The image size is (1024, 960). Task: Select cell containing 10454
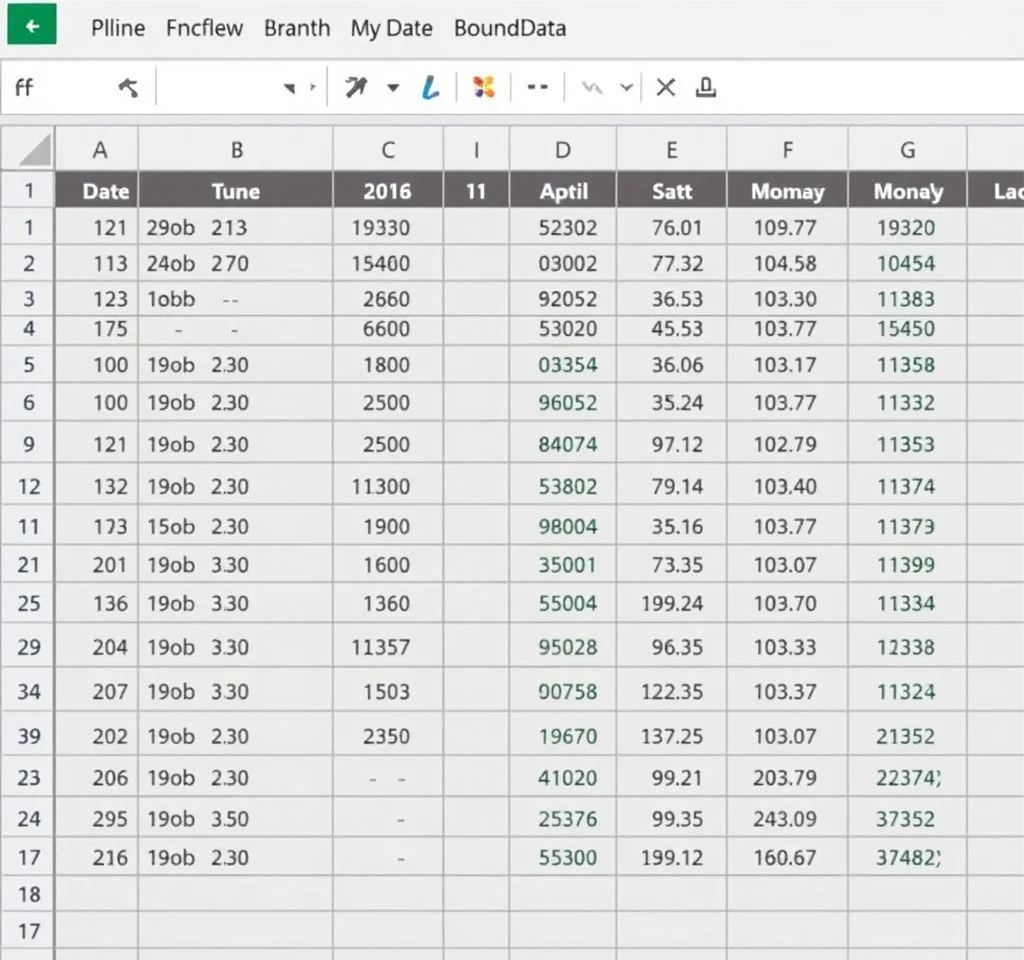pyautogui.click(x=907, y=263)
